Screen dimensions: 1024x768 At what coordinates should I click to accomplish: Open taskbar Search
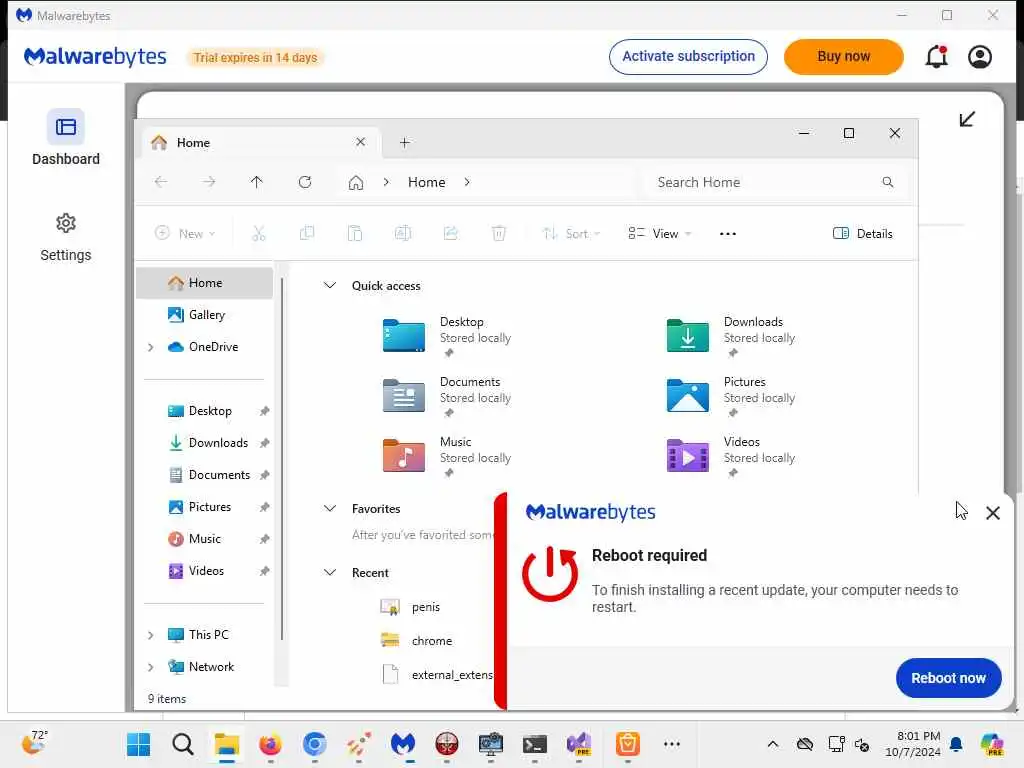(183, 744)
